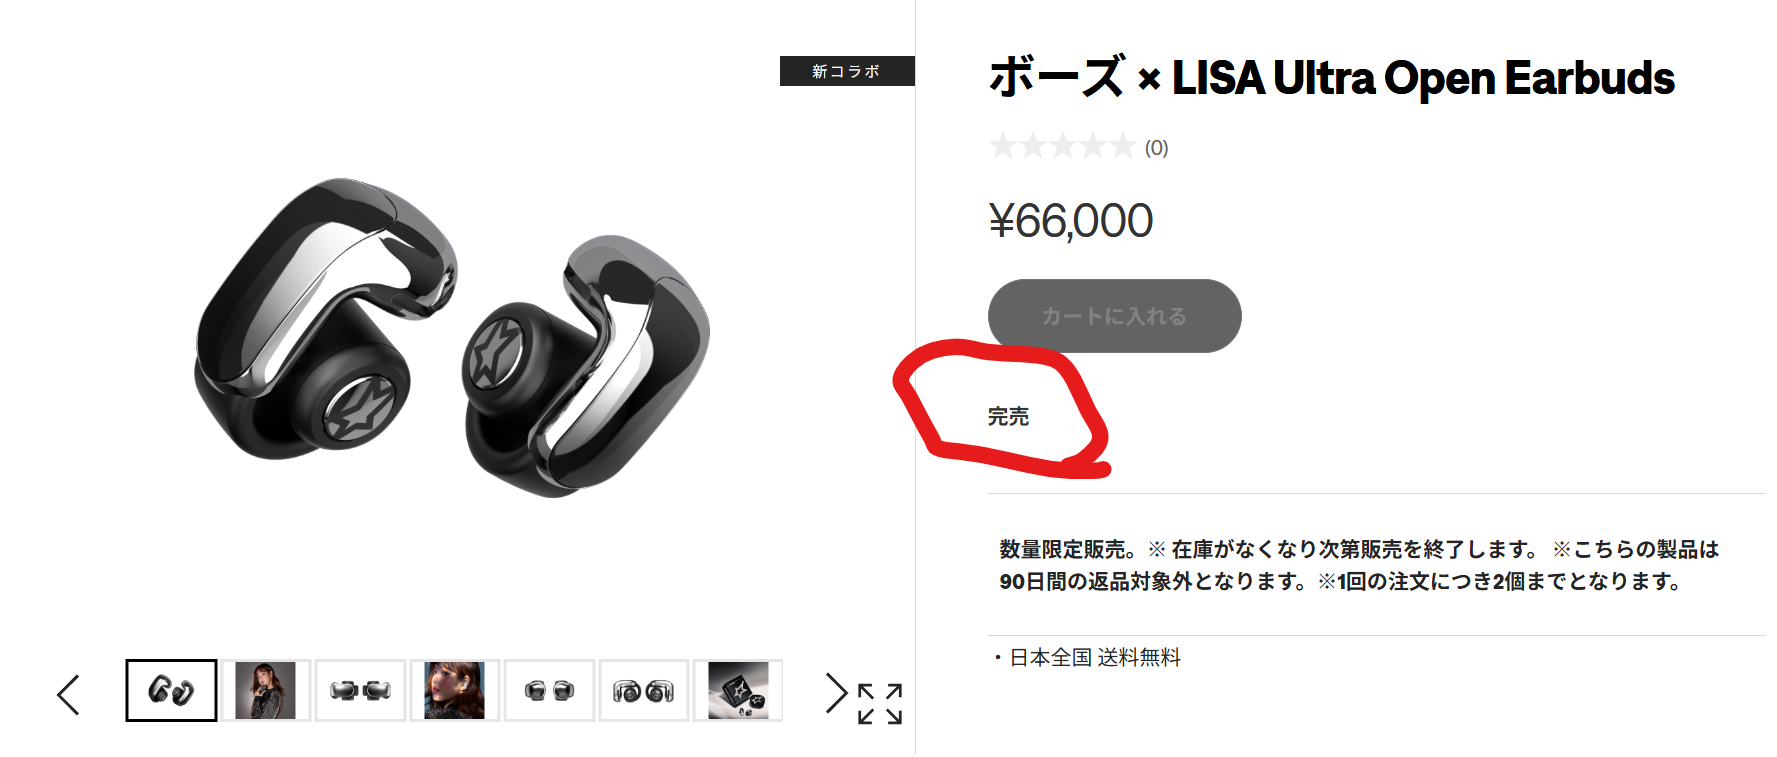Open reviews via the star rating
Image resolution: width=1777 pixels, height=757 pixels.
pyautogui.click(x=1062, y=147)
